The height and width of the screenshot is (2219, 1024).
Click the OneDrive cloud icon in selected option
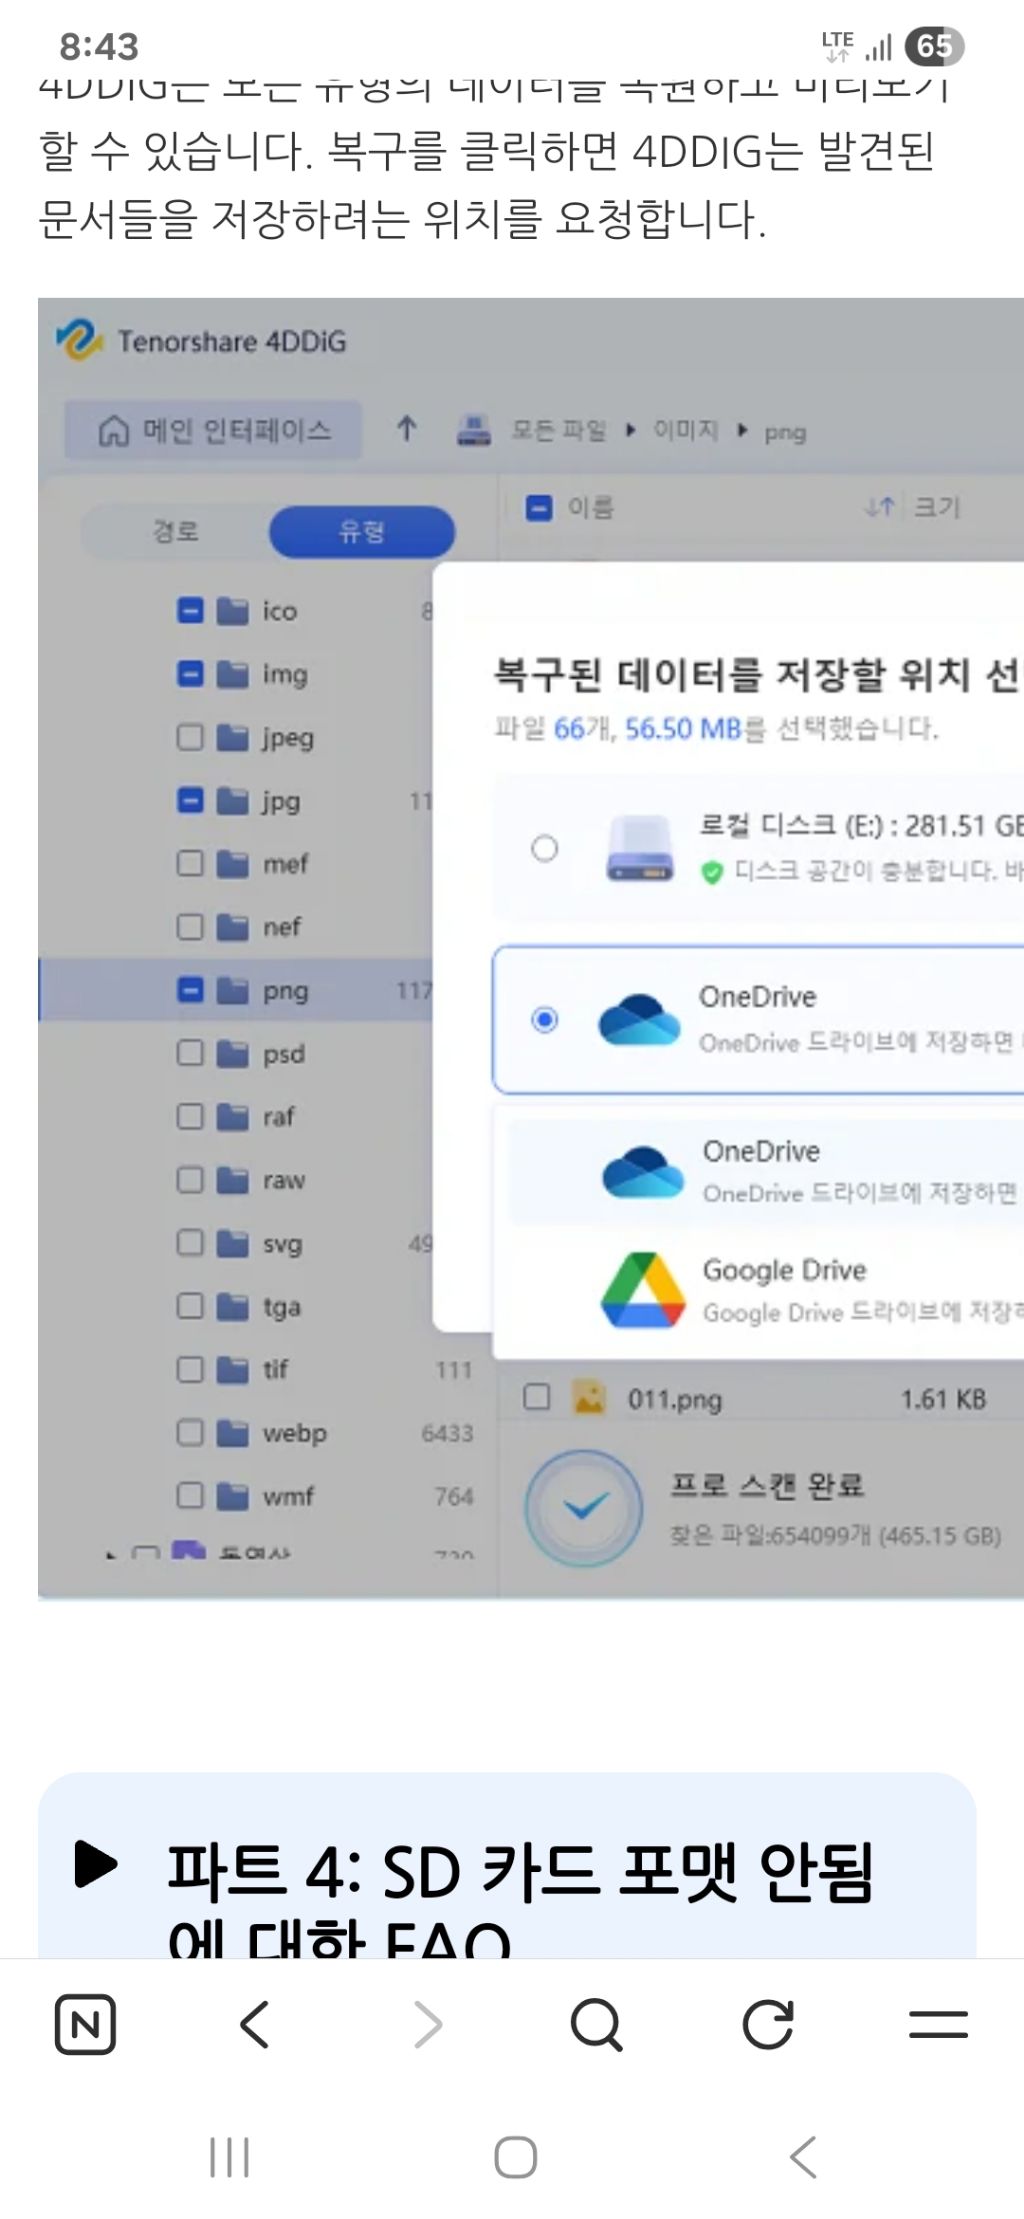639,1019
